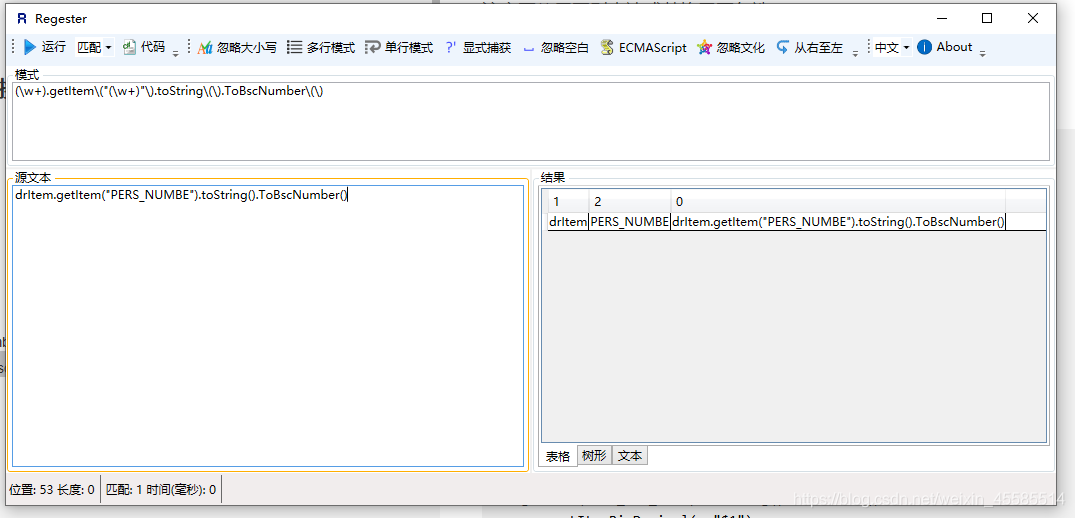Toggle ignore culture (忽略文化) option
The width and height of the screenshot is (1075, 518).
(731, 47)
